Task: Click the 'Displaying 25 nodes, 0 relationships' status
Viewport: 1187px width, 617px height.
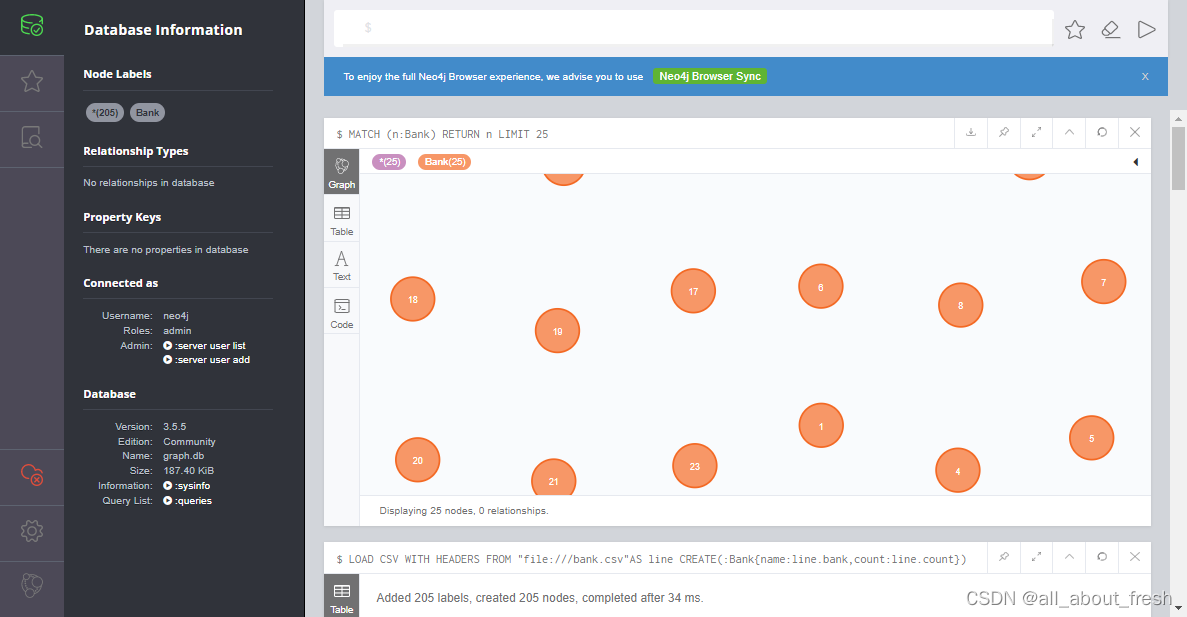Action: (463, 511)
